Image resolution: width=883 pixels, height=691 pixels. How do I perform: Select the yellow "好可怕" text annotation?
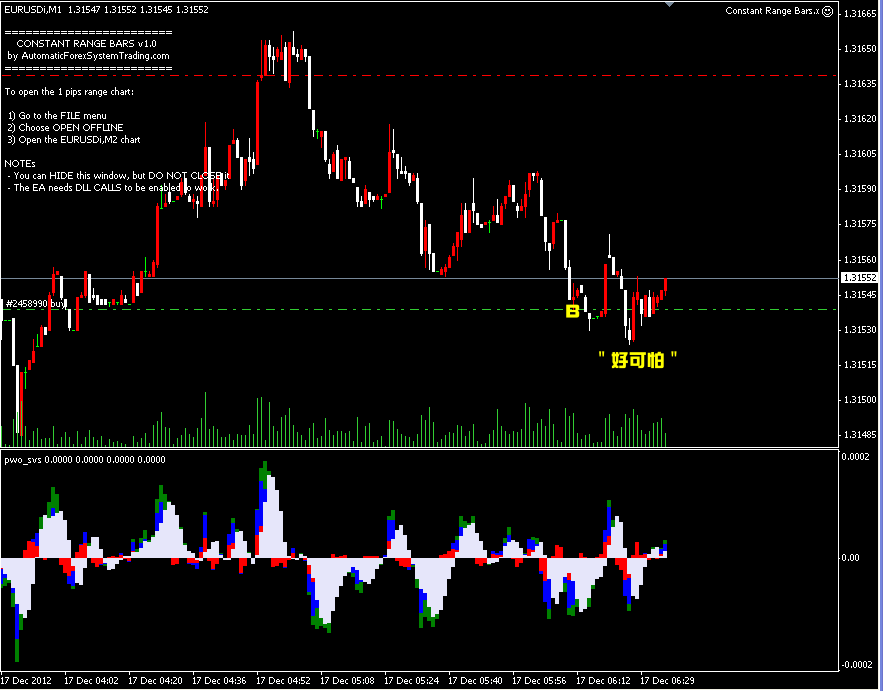(x=637, y=360)
